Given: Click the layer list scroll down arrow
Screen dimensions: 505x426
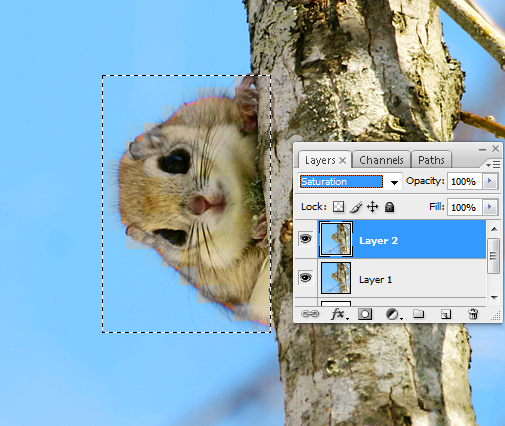Looking at the screenshot, I should tap(494, 297).
